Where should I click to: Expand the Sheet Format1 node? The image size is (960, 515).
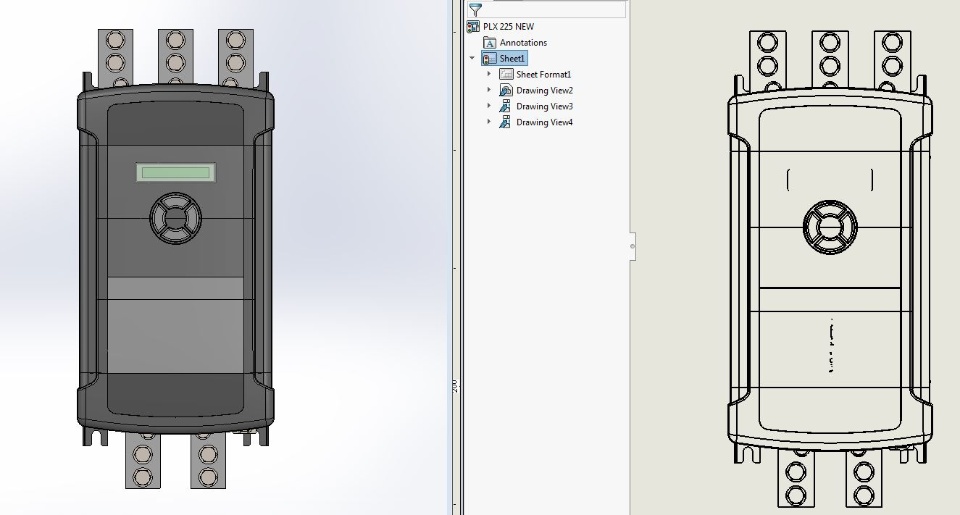[489, 74]
